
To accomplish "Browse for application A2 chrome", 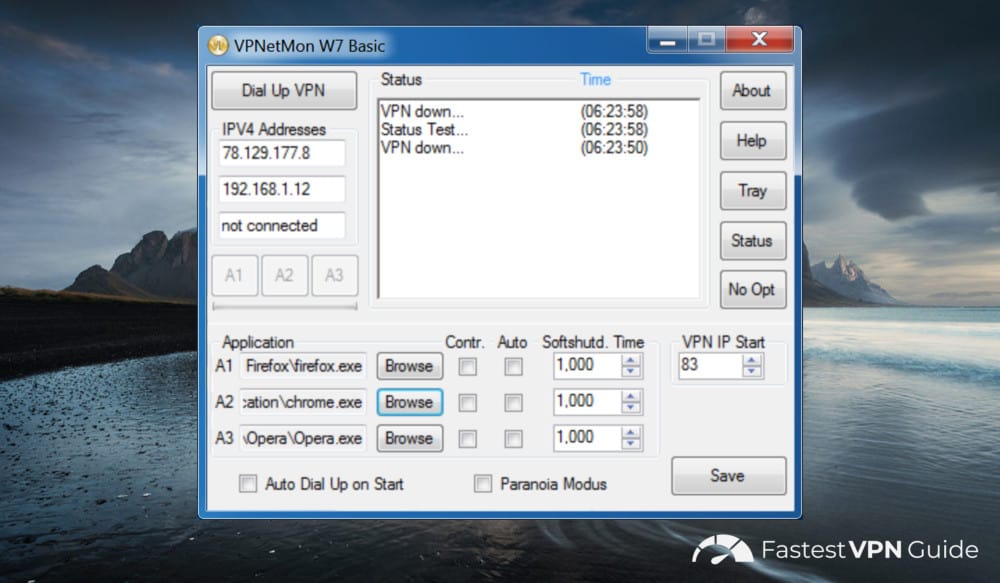I will [x=409, y=402].
